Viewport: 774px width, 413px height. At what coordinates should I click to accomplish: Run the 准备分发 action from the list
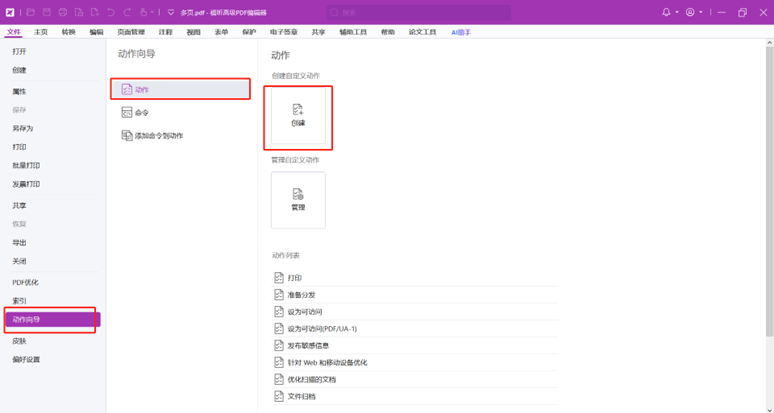(415, 295)
